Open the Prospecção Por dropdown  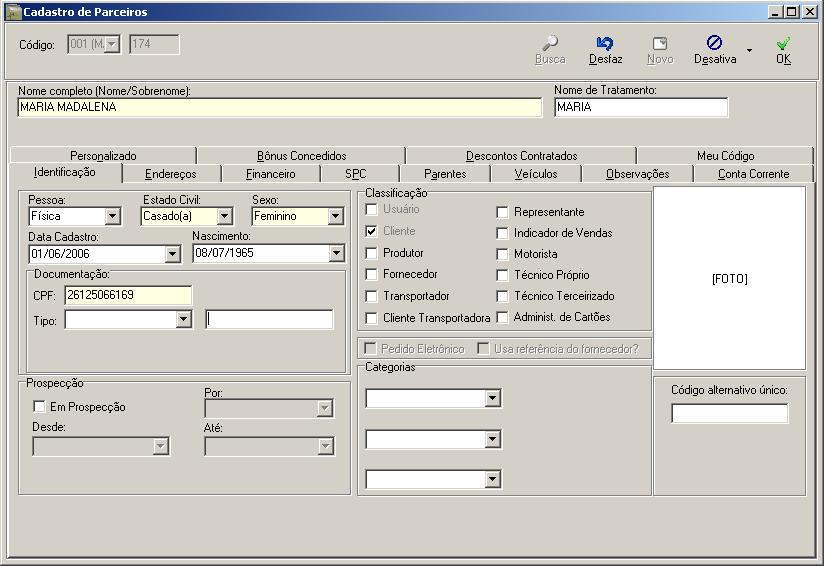[x=325, y=408]
